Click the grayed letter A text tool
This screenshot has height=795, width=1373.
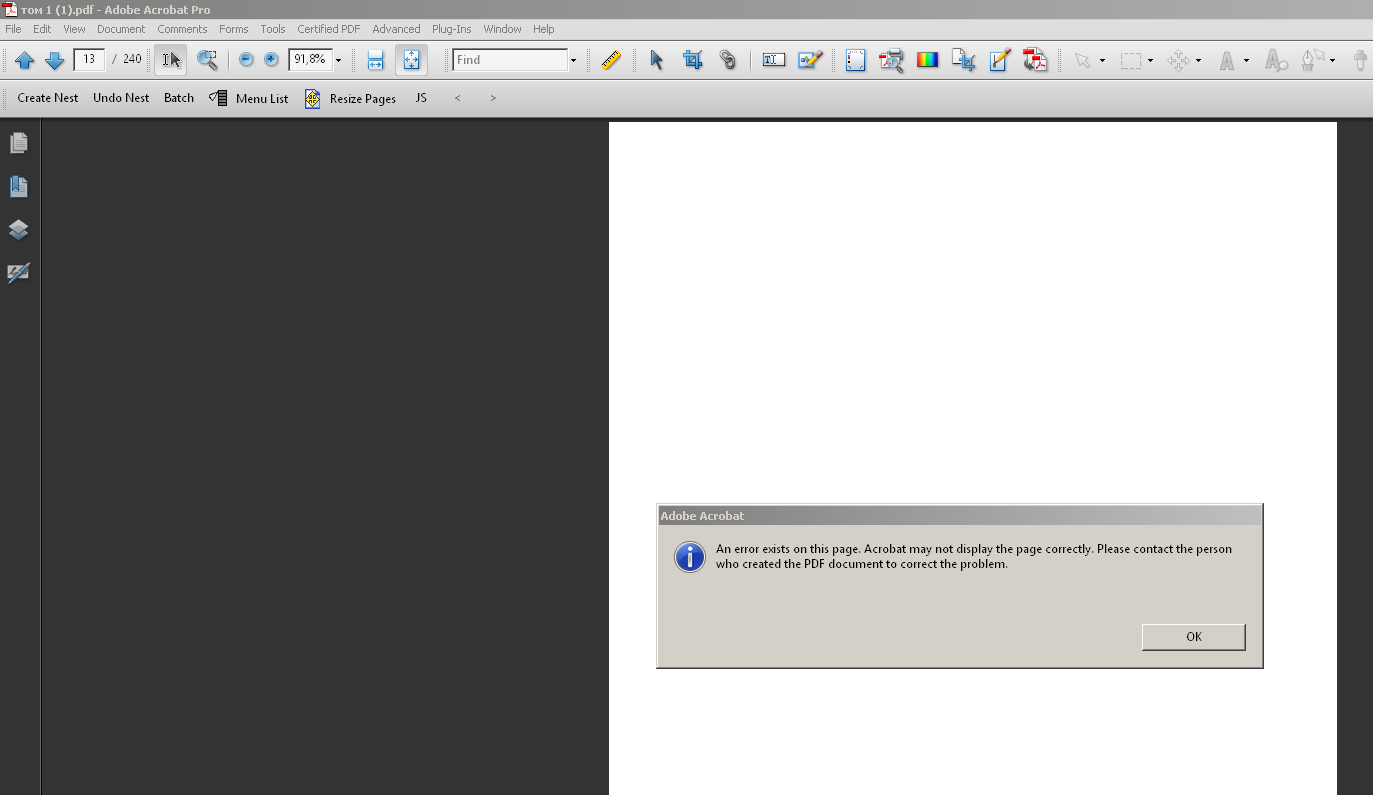[x=1227, y=60]
